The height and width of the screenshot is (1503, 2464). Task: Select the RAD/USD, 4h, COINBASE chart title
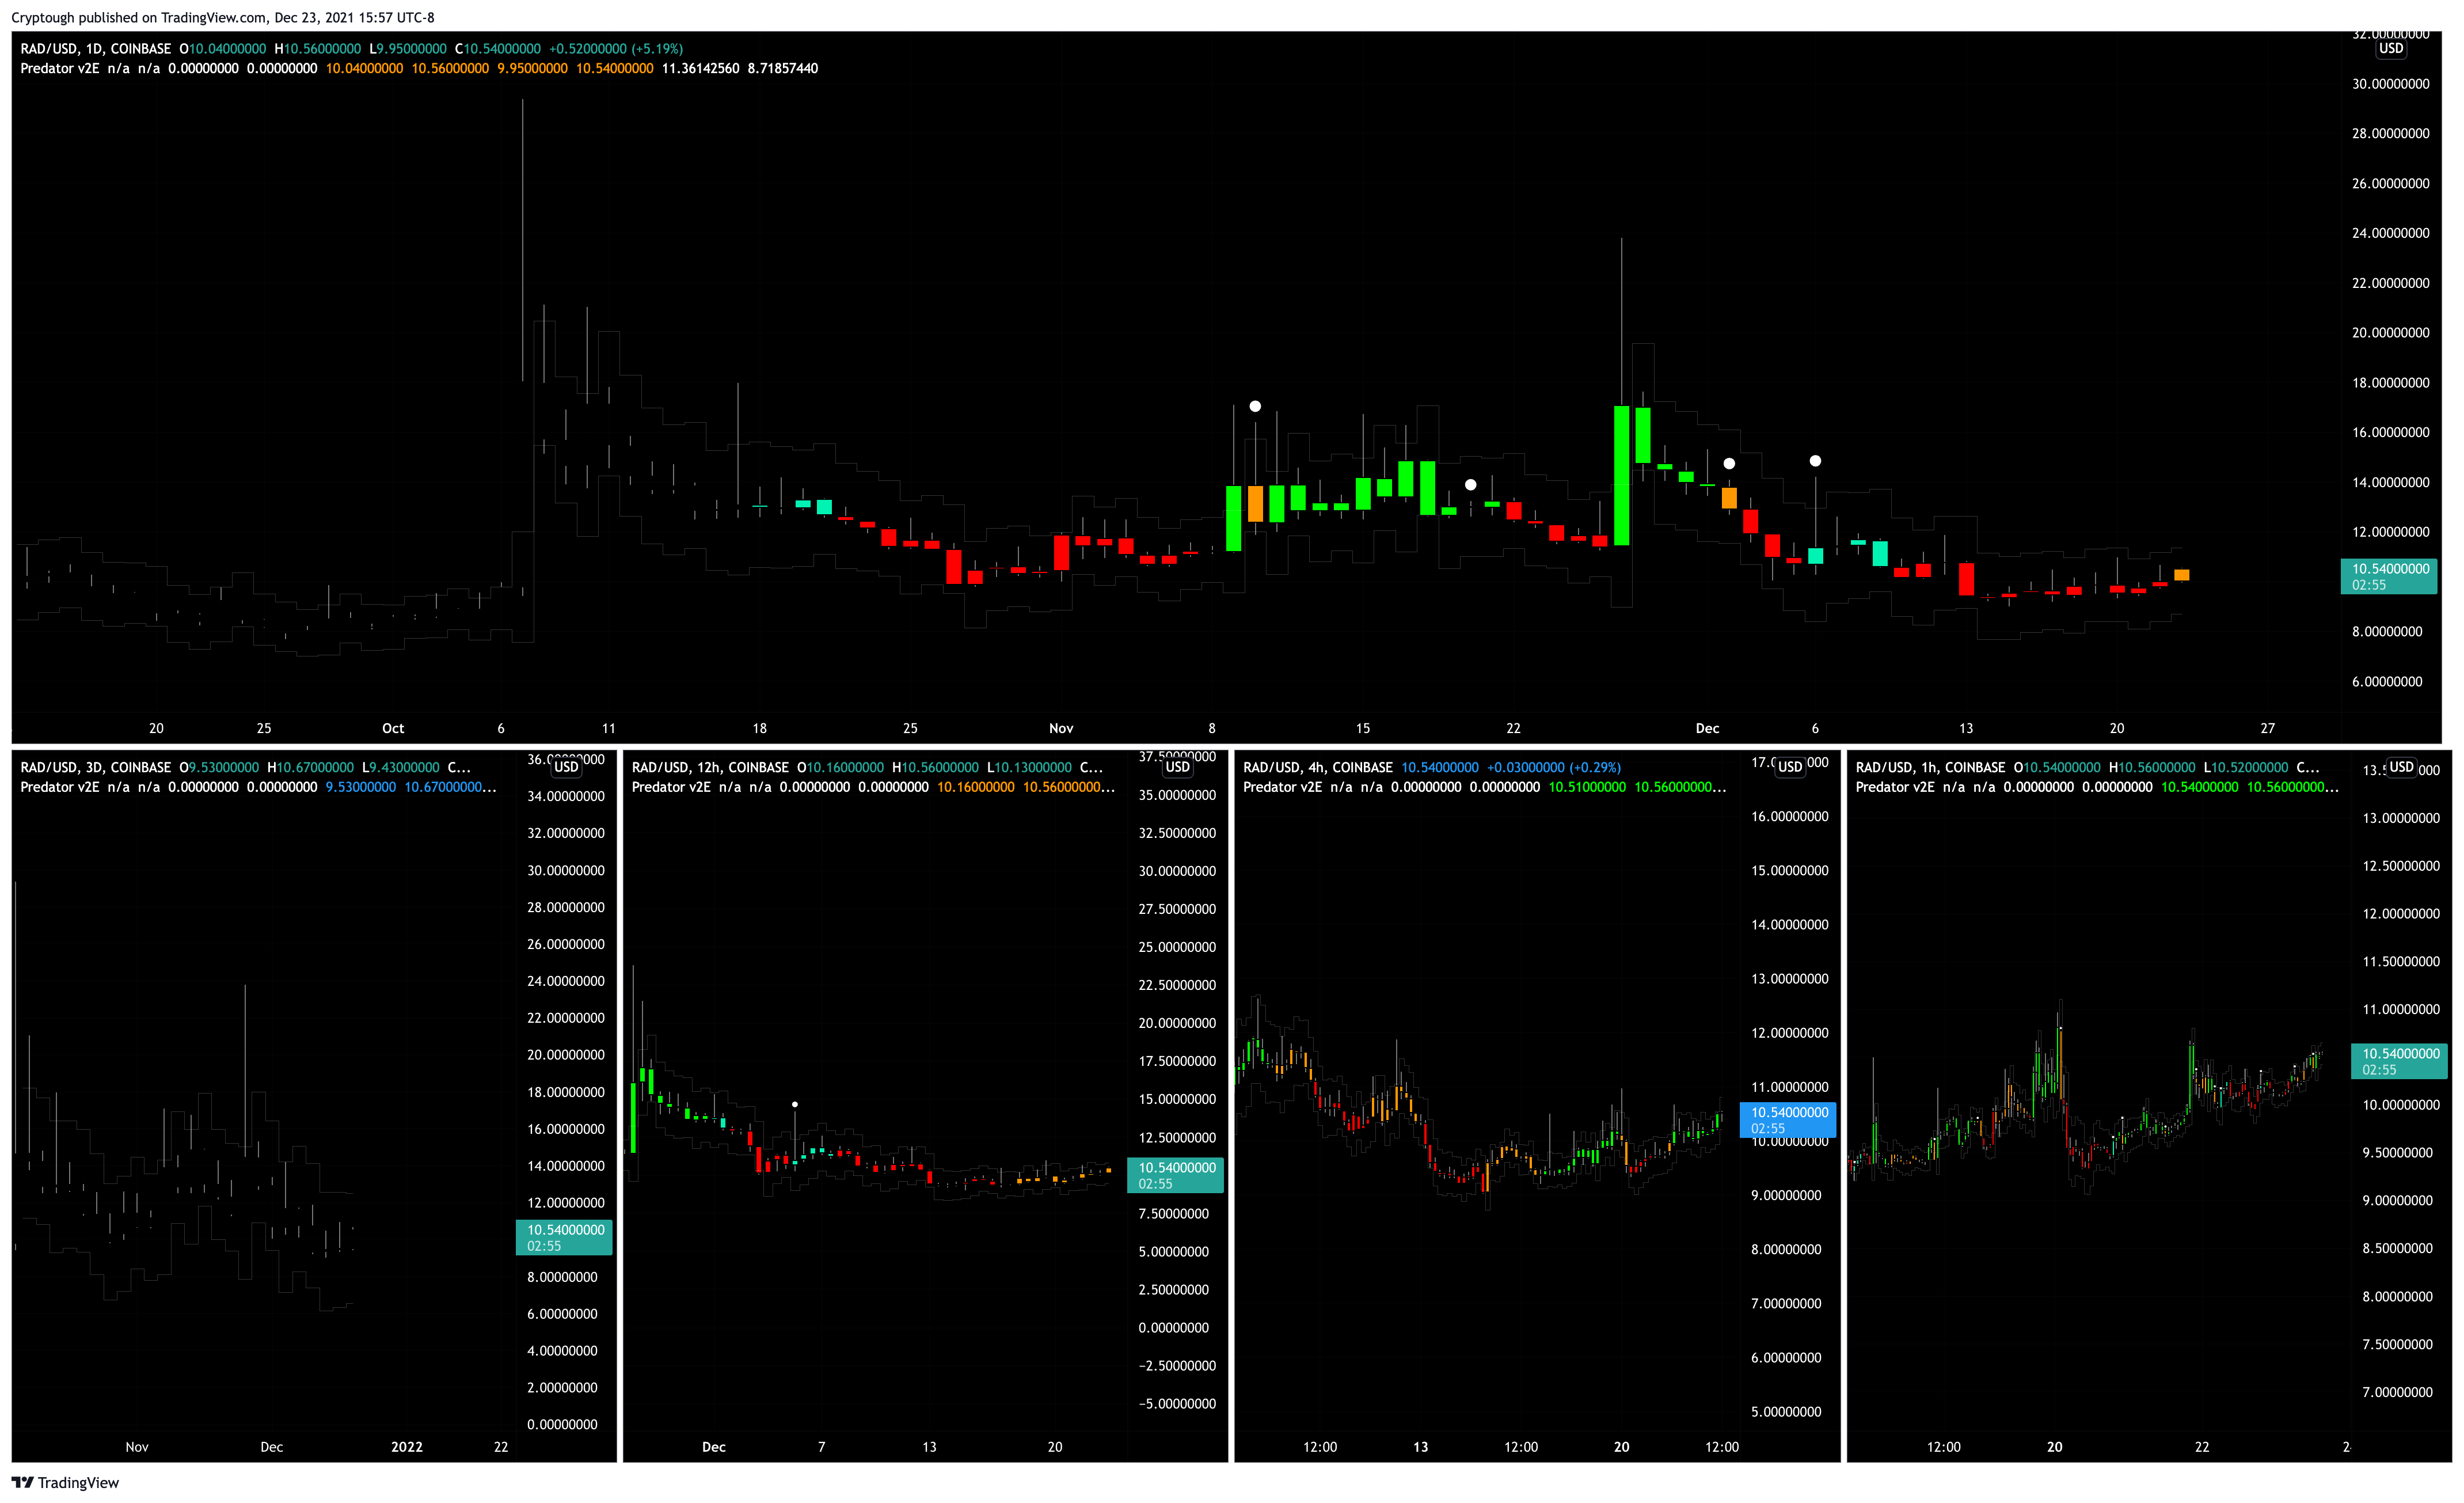coord(1318,767)
